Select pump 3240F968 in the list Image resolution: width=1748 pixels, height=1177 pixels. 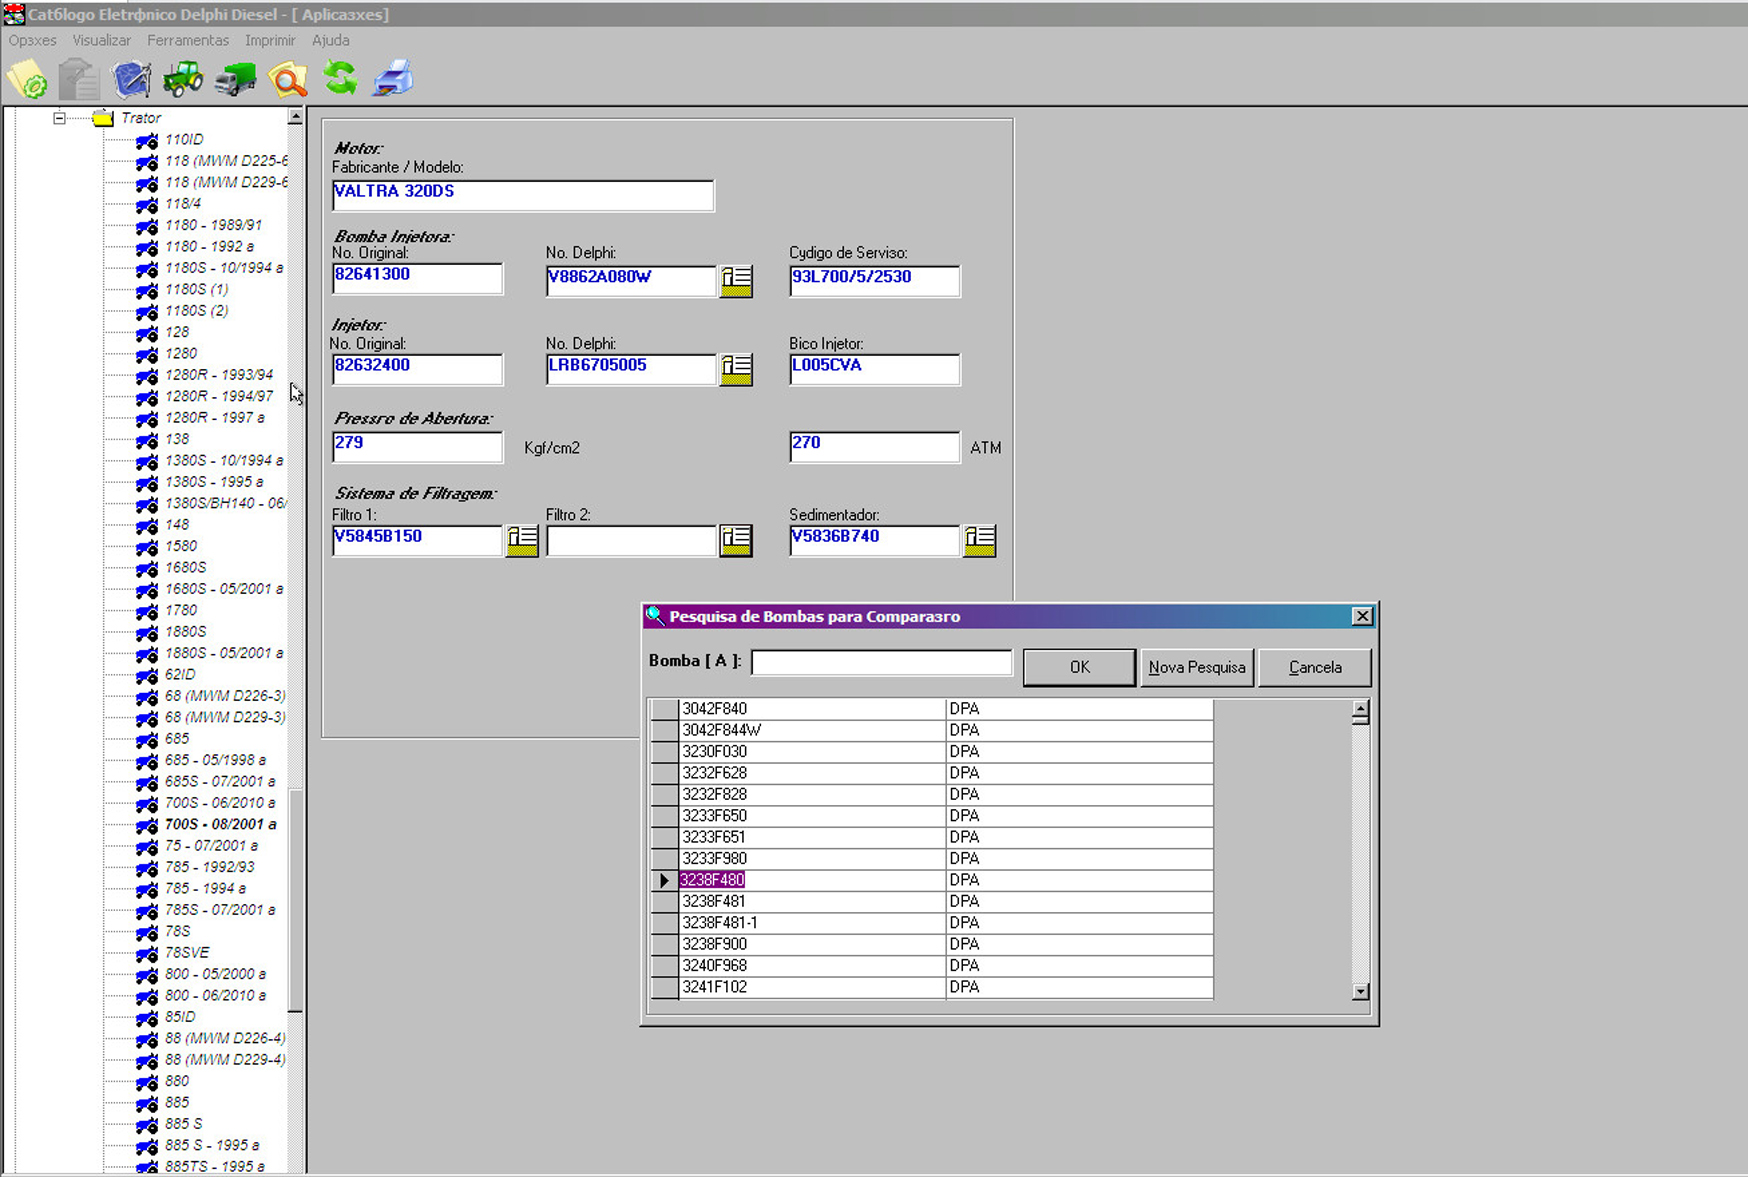[714, 965]
